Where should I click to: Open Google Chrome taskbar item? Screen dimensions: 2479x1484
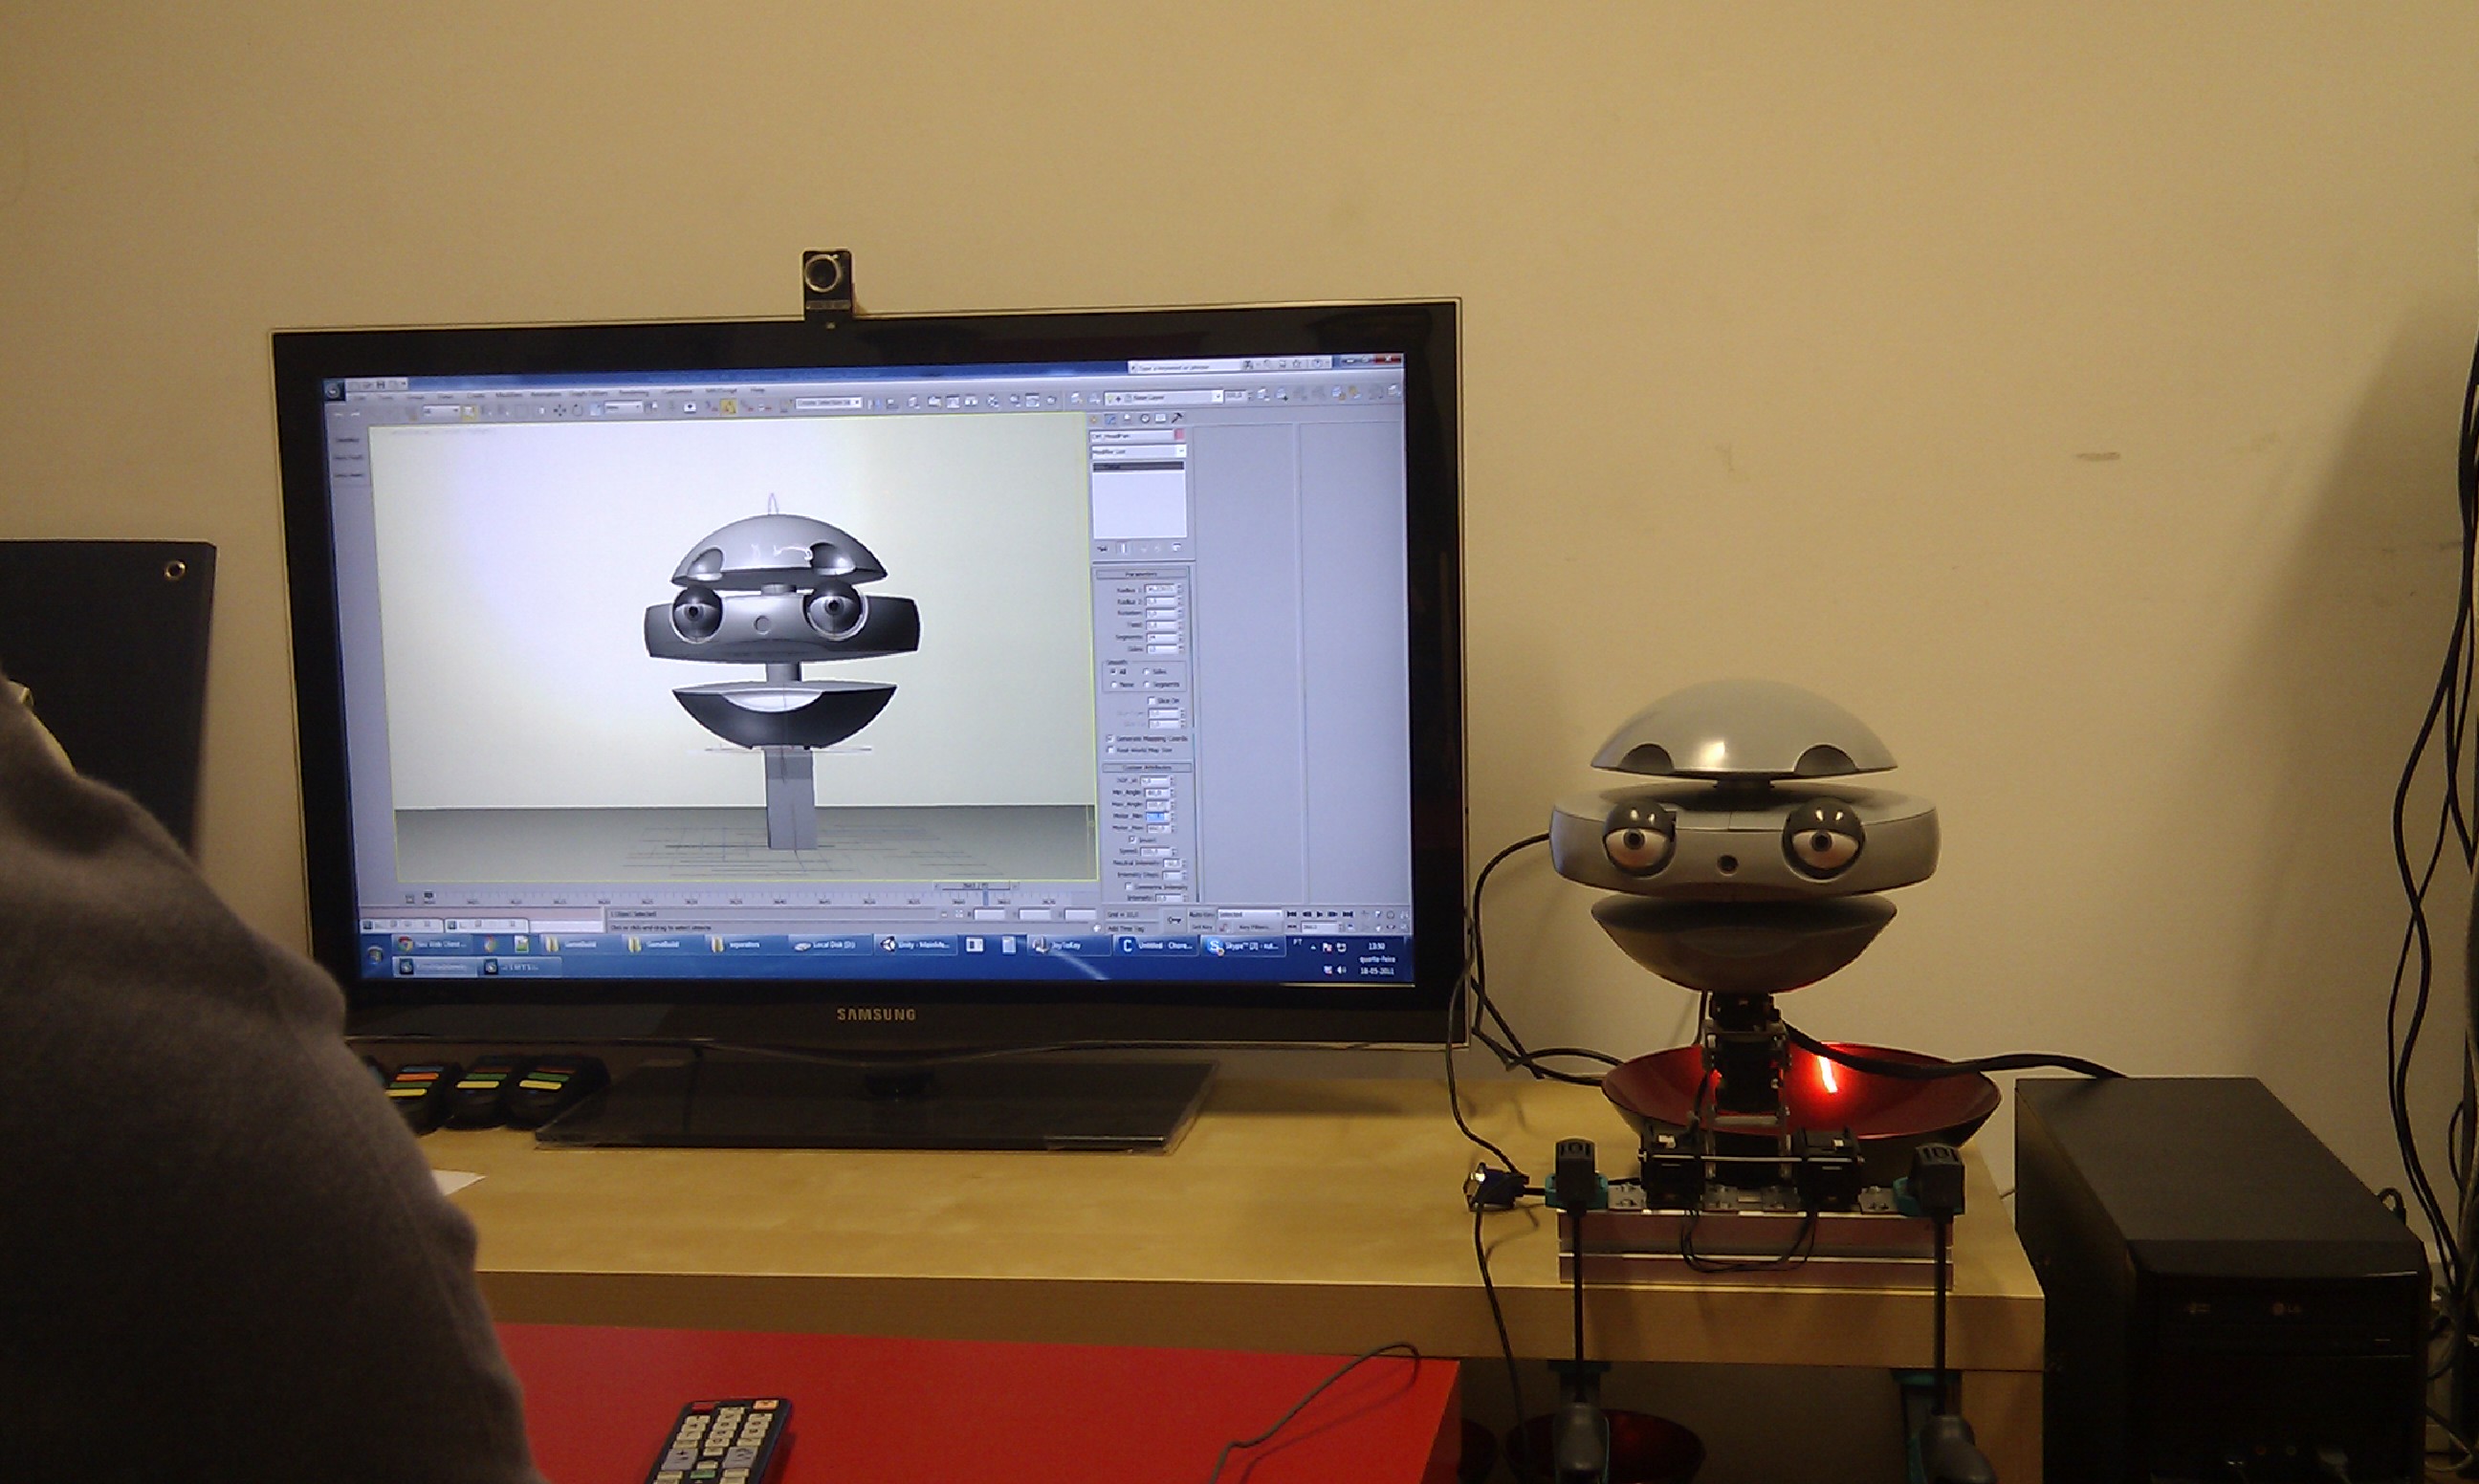coord(432,944)
